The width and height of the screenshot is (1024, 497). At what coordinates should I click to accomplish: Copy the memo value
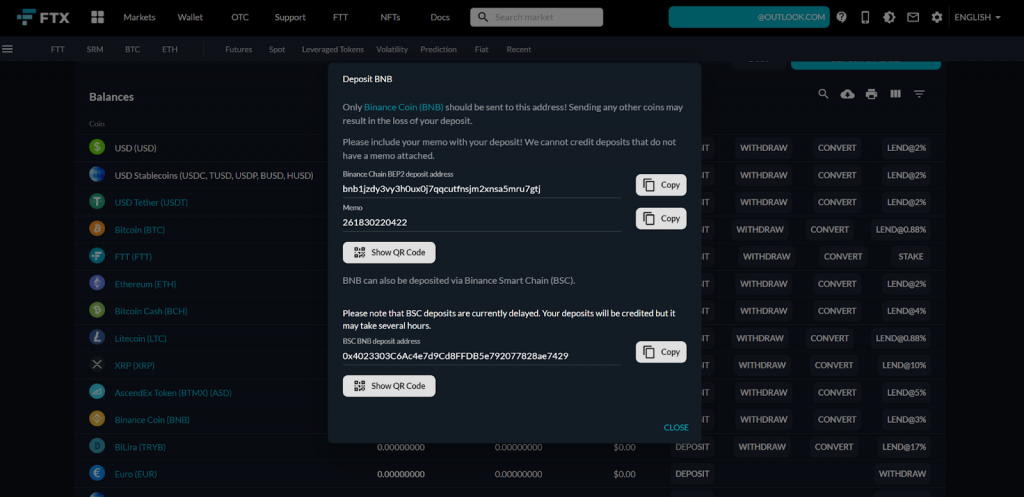coord(661,219)
